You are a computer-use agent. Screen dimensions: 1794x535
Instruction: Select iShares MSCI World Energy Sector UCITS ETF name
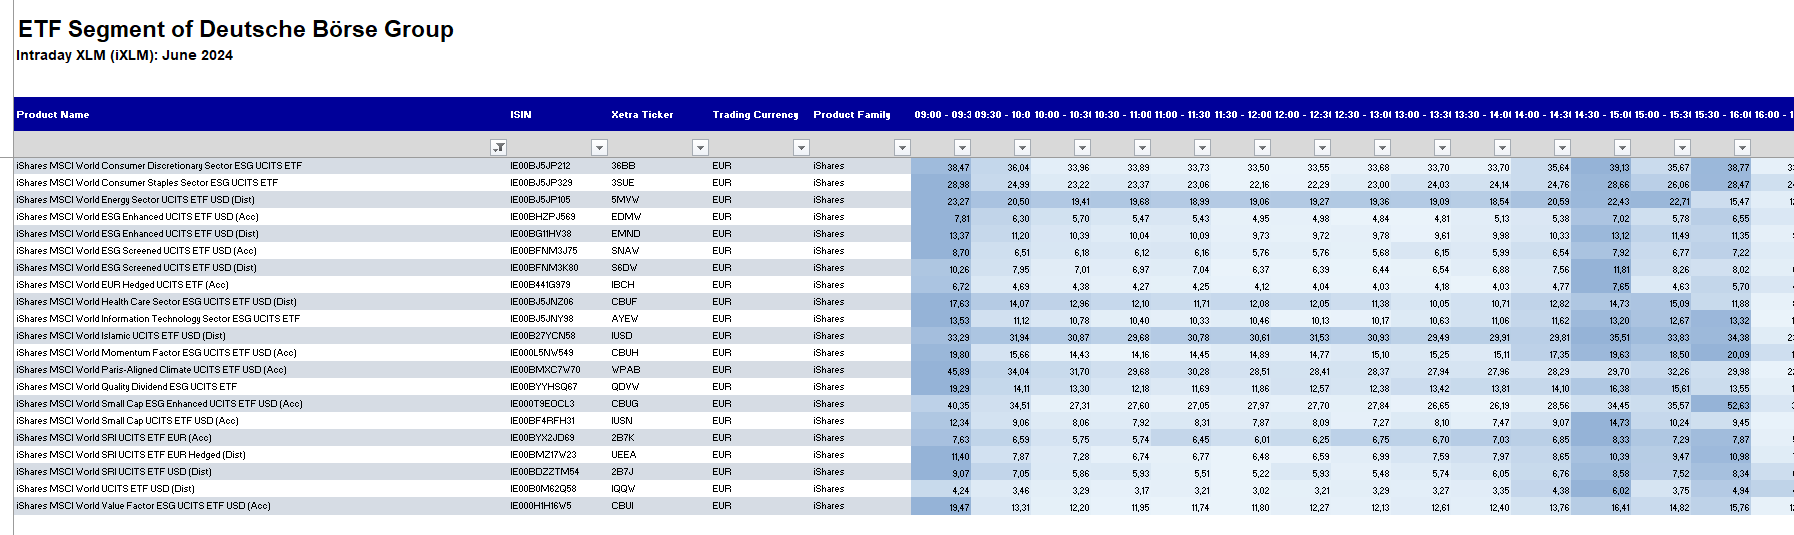(135, 200)
